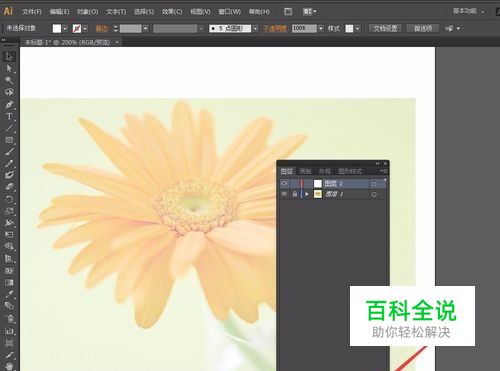
Task: Expand 图层 1 with disclosure triangle
Action: pos(307,194)
